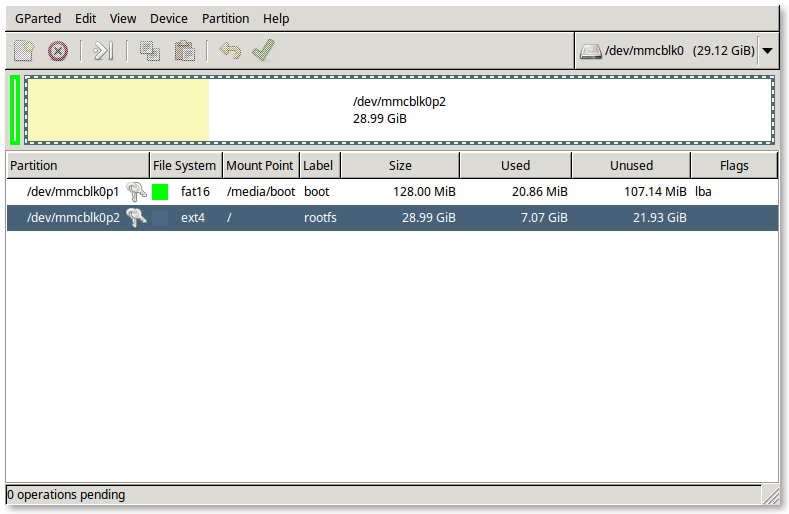Click the 7.07 GiB used value
Viewport: 789px width, 514px height.
pos(544,218)
